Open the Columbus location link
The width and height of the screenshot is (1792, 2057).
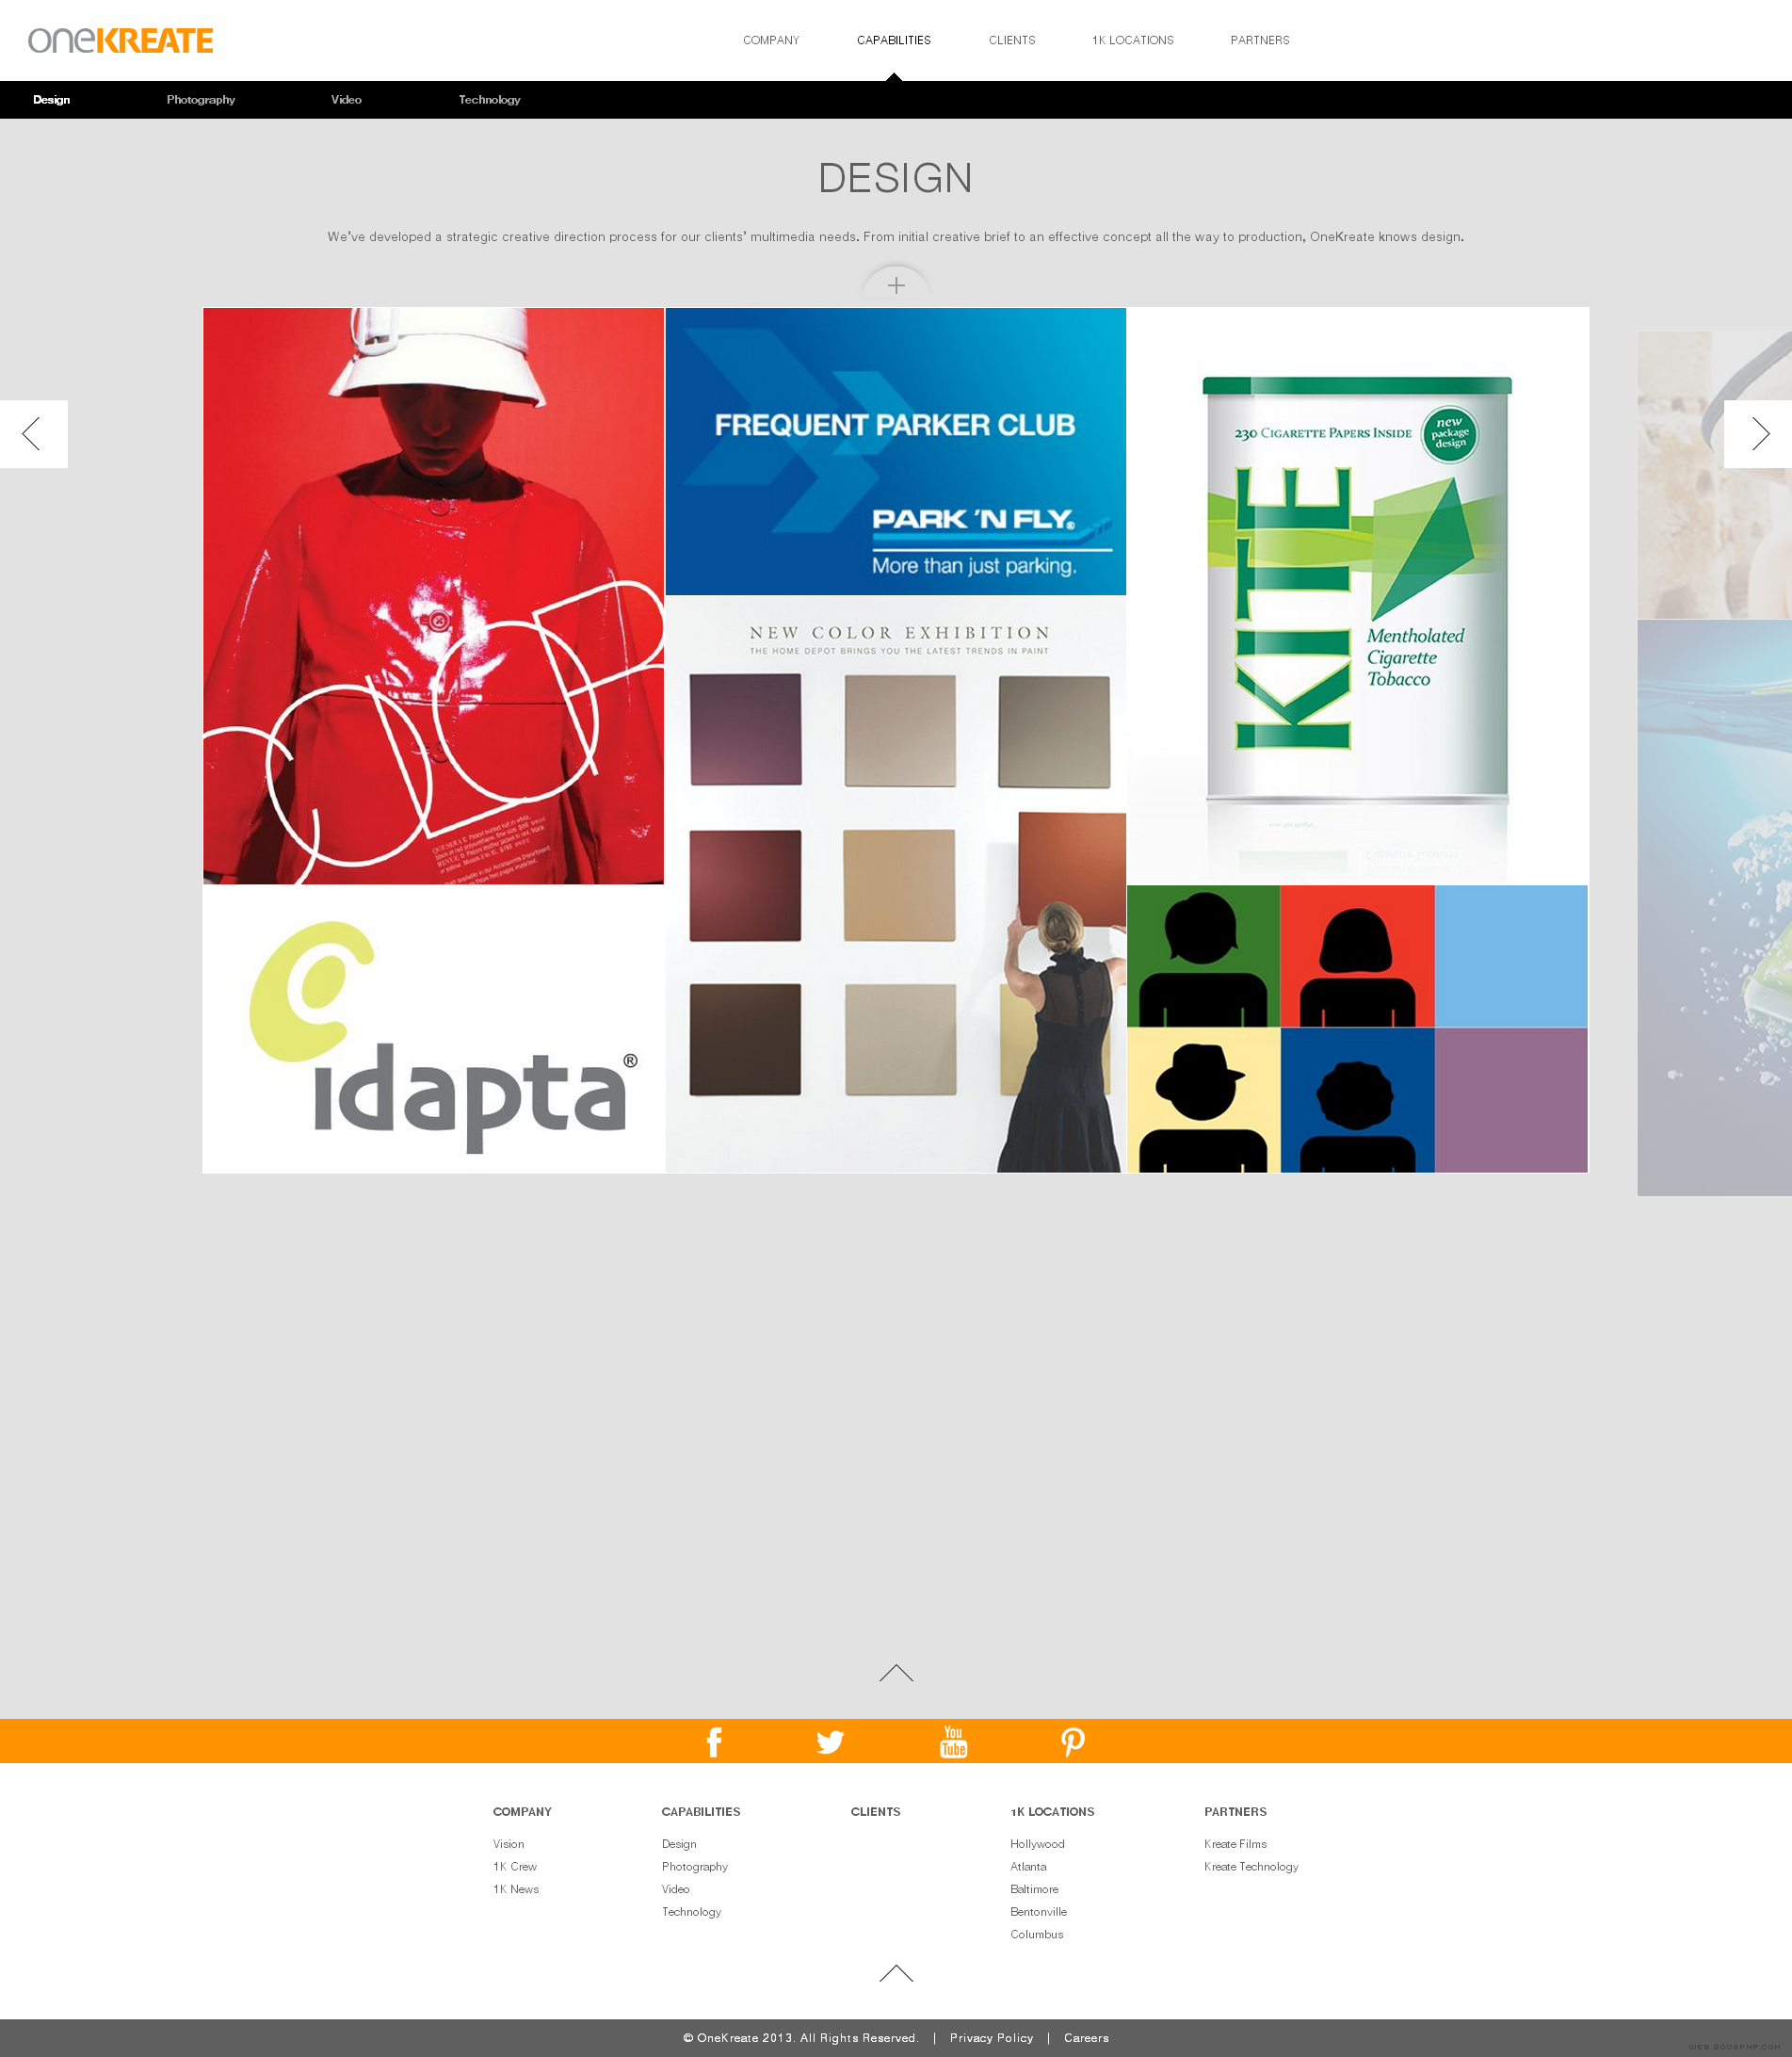tap(1036, 1934)
